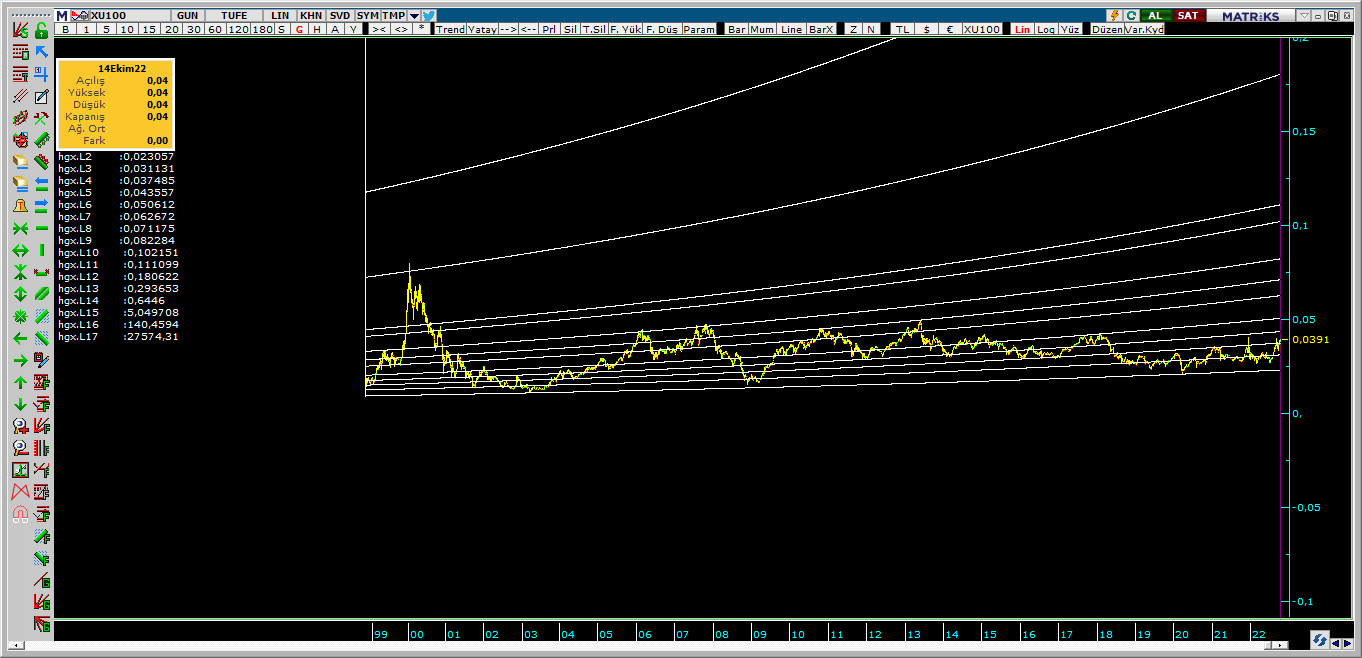The image size is (1362, 658).
Task: Click the BarX chart type button
Action: (x=821, y=29)
